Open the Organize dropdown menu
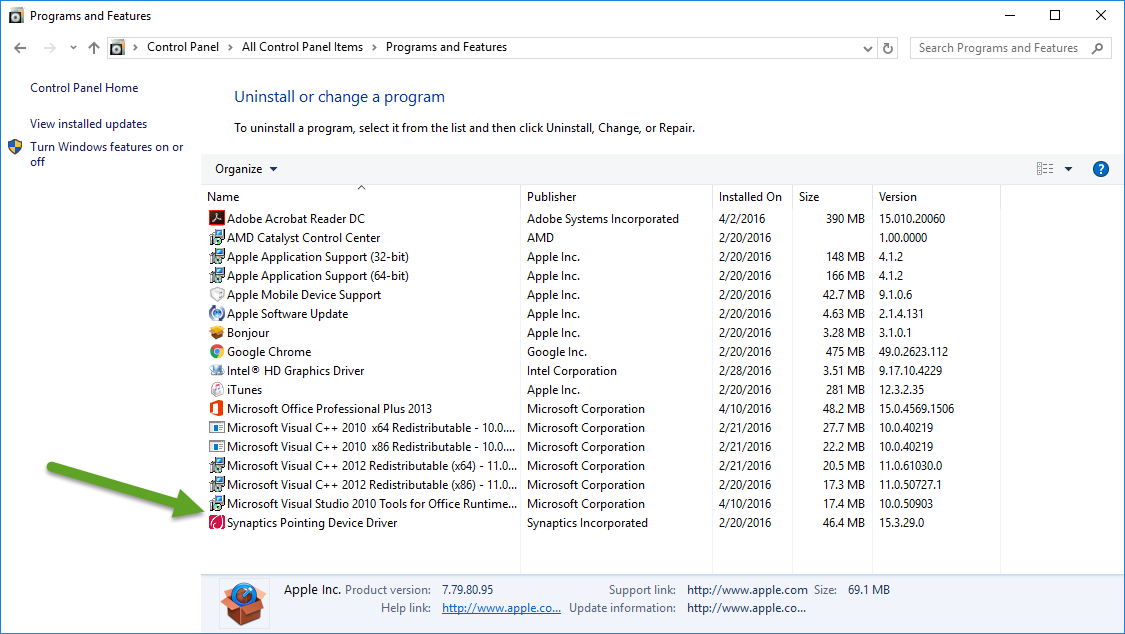The width and height of the screenshot is (1125, 634). pyautogui.click(x=246, y=169)
